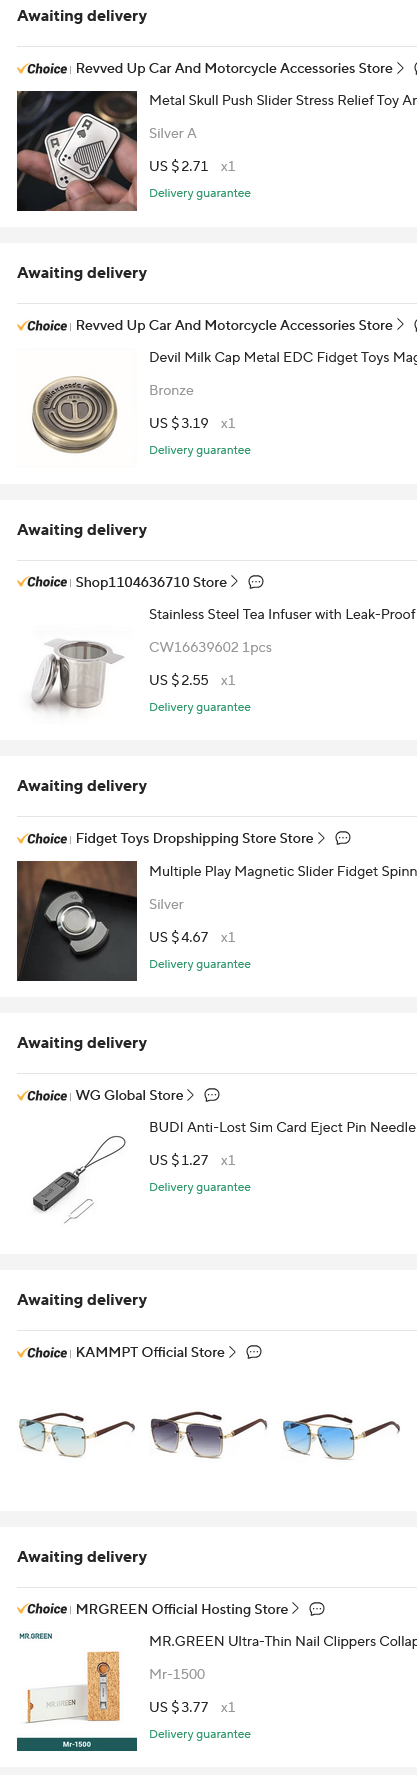417x1775 pixels.
Task: Click Choice badge beside KAMMPT Official Store
Action: [42, 1353]
